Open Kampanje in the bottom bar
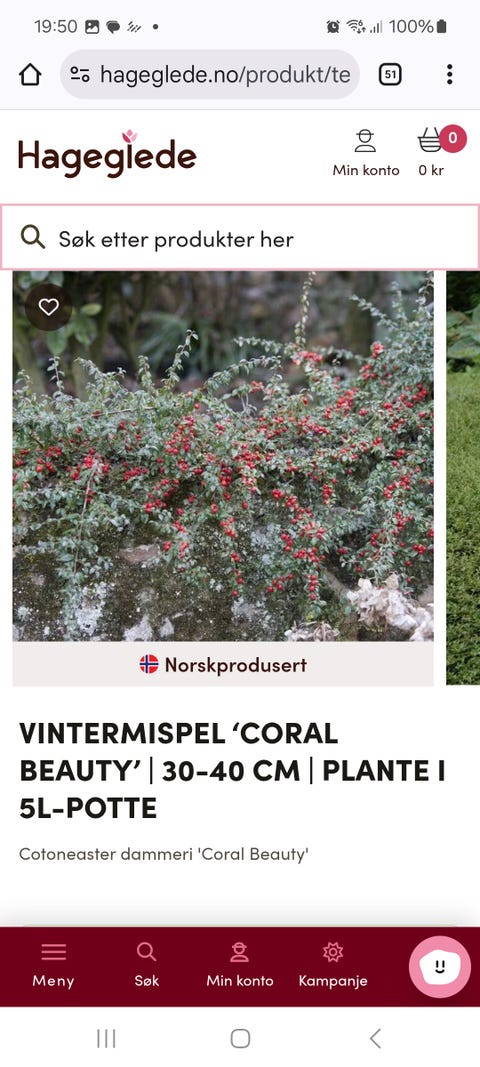 pos(333,965)
